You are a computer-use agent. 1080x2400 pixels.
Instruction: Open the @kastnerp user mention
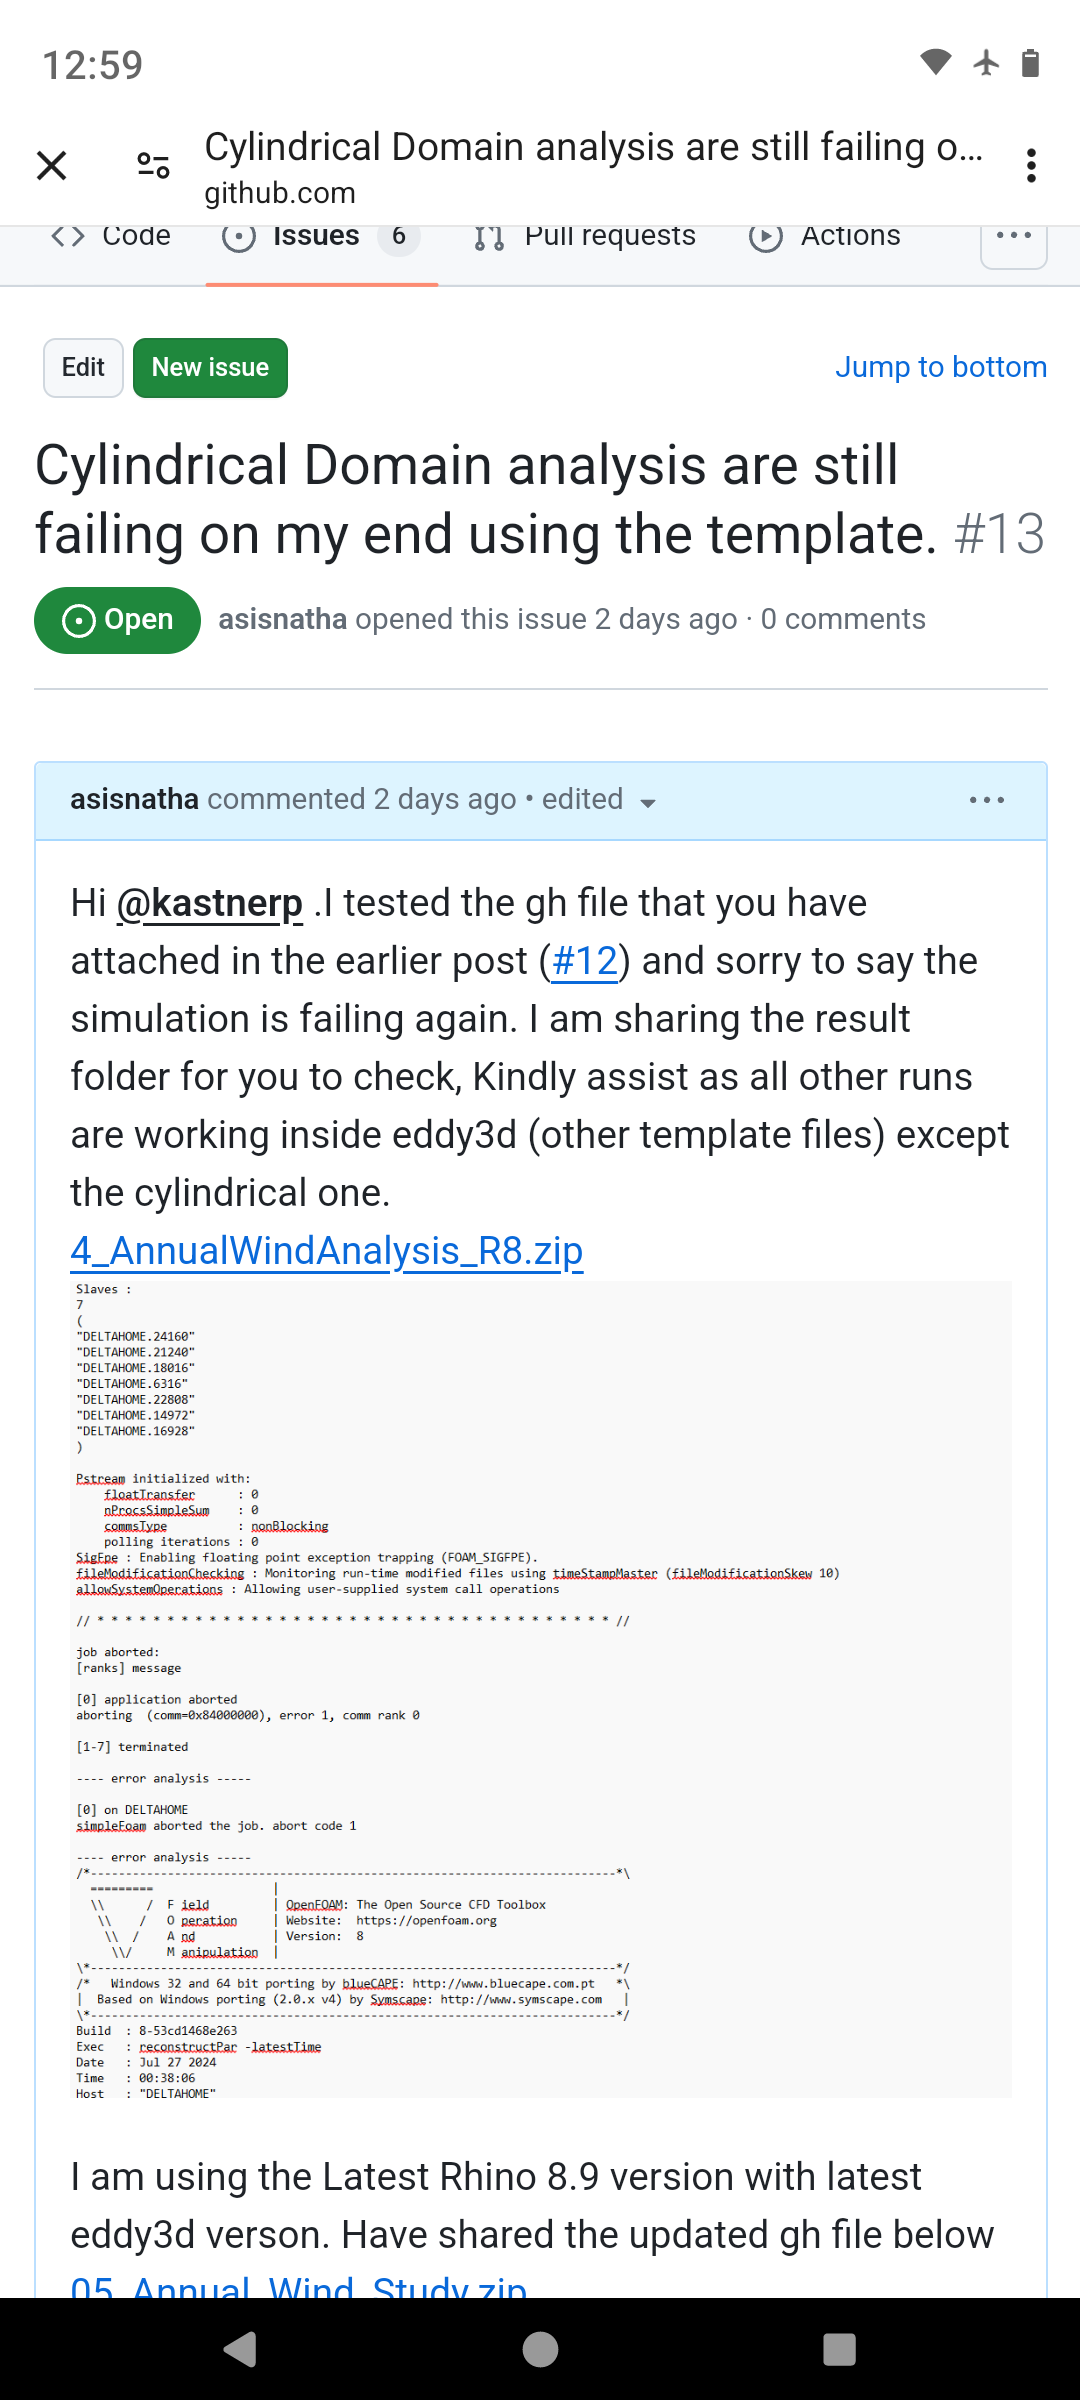click(210, 903)
